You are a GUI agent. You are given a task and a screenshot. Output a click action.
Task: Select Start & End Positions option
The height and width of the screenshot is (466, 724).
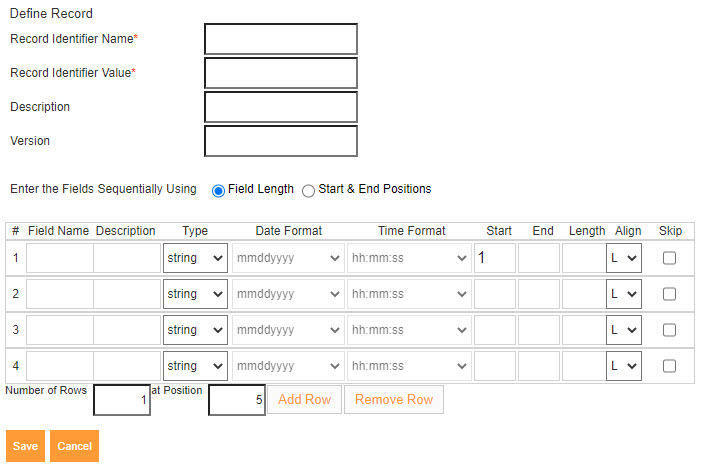(x=308, y=190)
